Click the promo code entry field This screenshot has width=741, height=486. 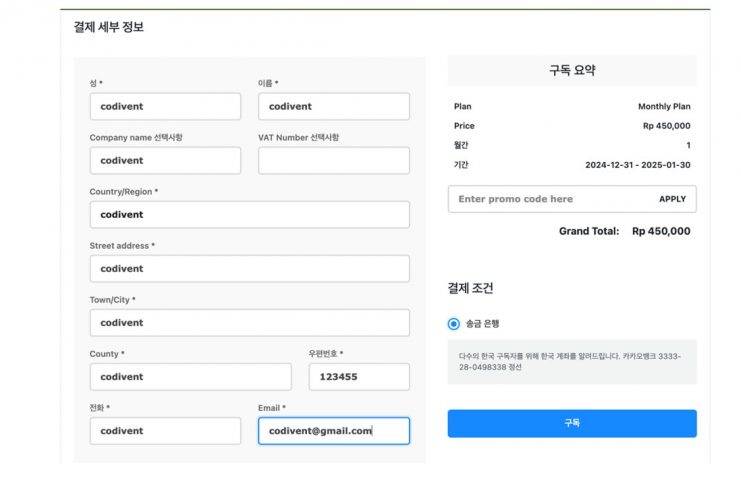tap(550, 199)
